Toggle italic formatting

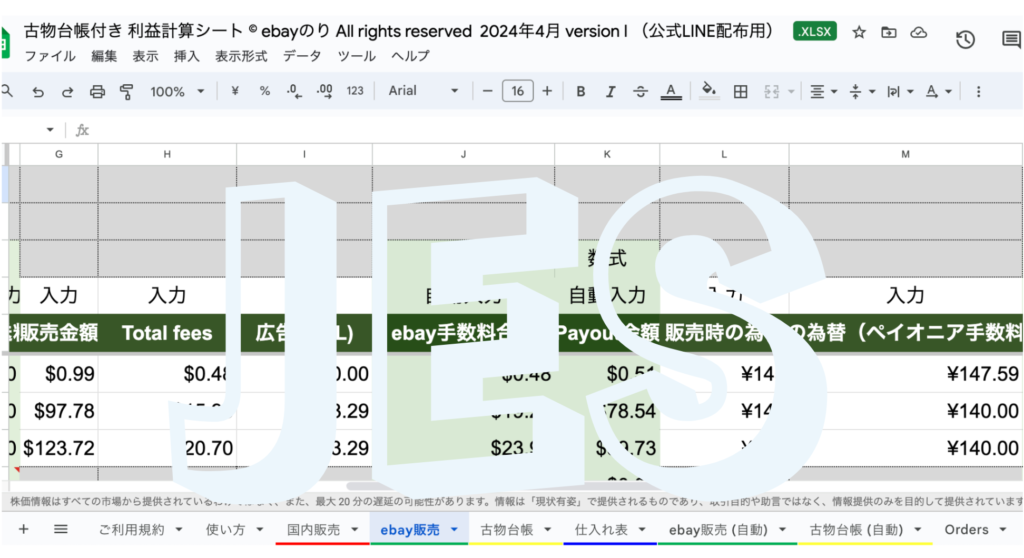pos(610,91)
